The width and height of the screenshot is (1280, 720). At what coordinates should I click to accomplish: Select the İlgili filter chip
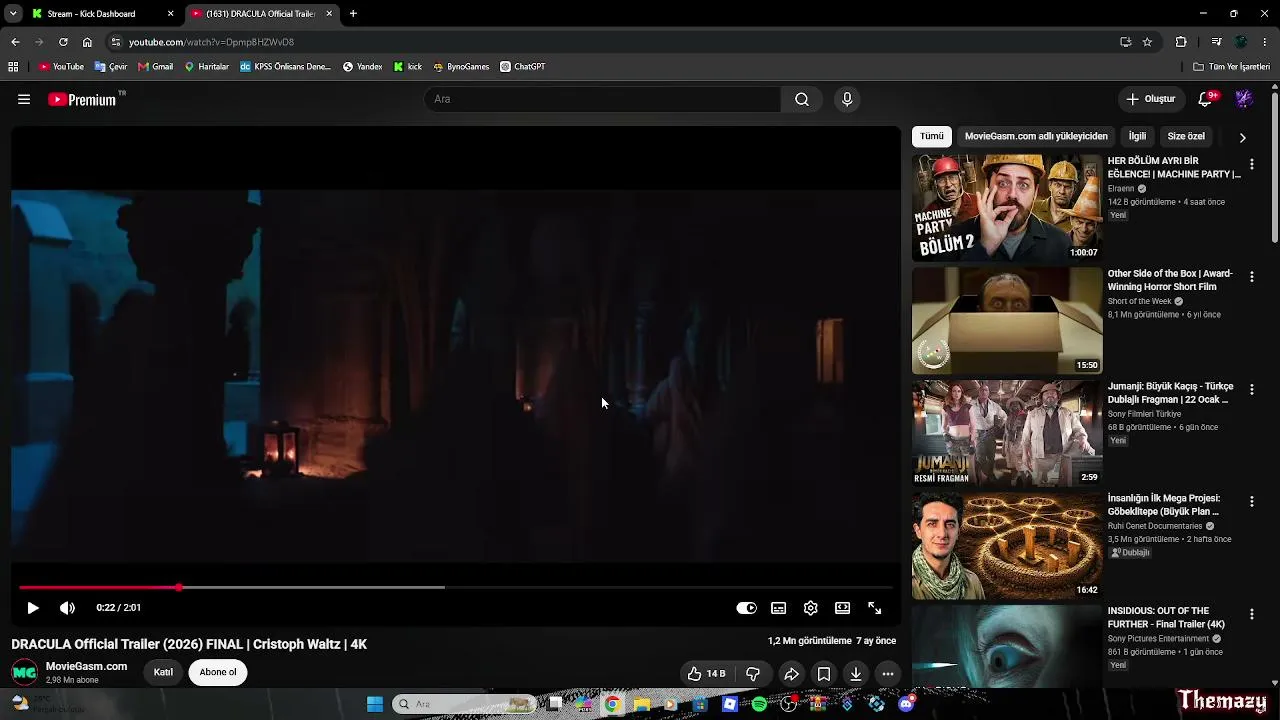pyautogui.click(x=1137, y=136)
